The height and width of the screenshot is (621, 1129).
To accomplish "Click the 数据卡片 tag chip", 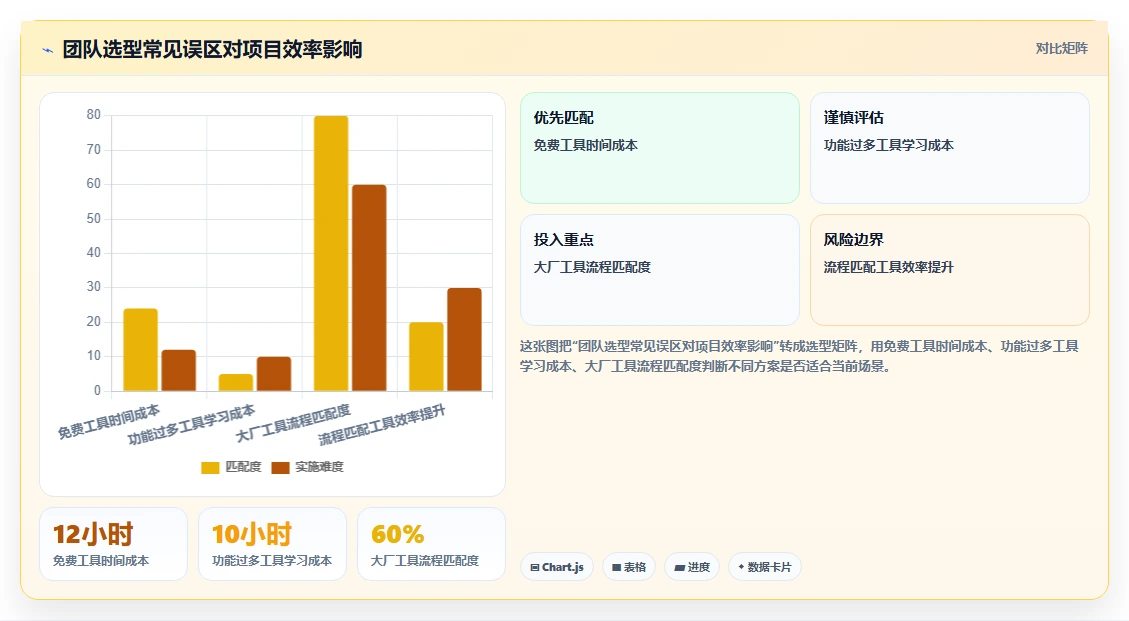I will [765, 567].
